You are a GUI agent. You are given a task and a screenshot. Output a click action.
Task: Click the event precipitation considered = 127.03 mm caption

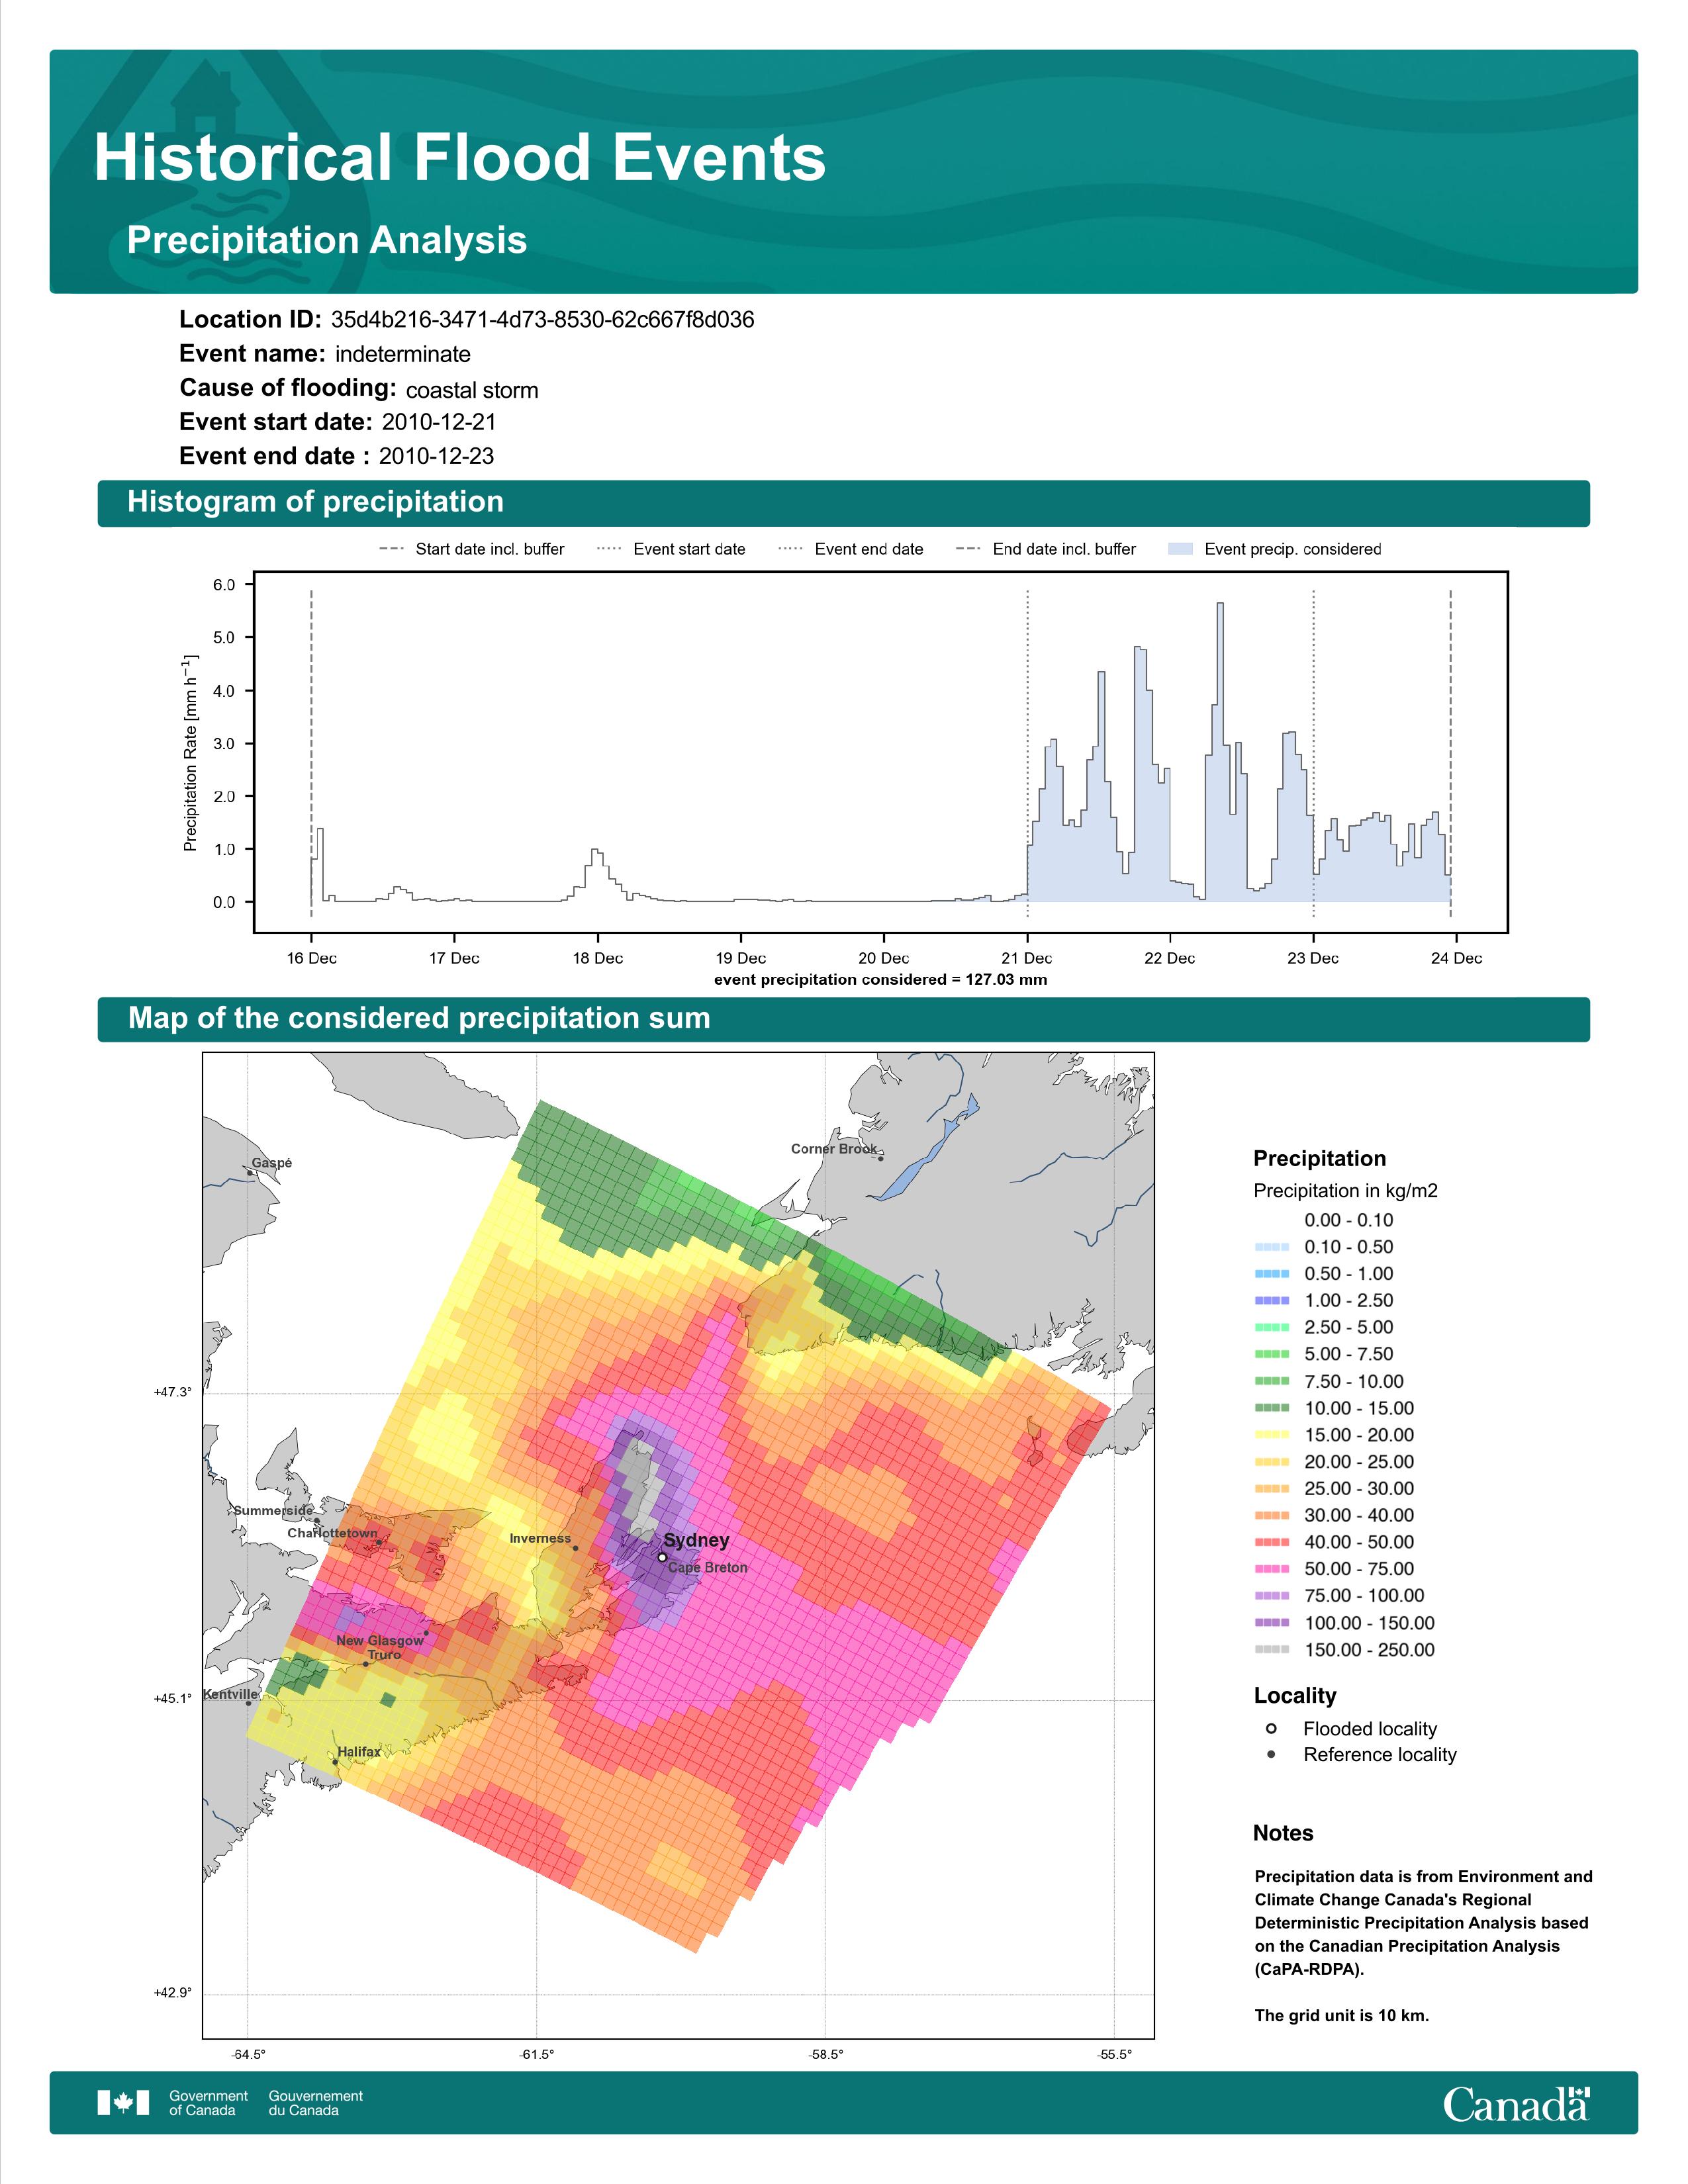[x=880, y=980]
